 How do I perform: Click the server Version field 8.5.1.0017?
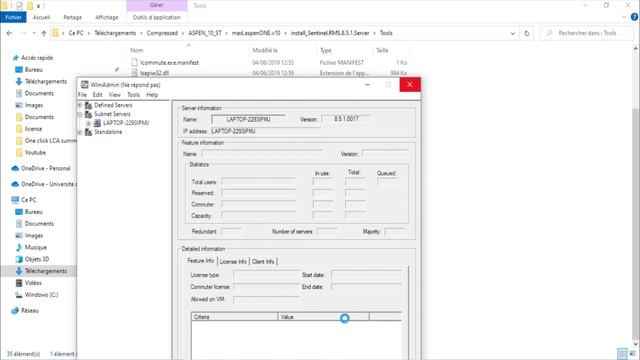tap(346, 119)
